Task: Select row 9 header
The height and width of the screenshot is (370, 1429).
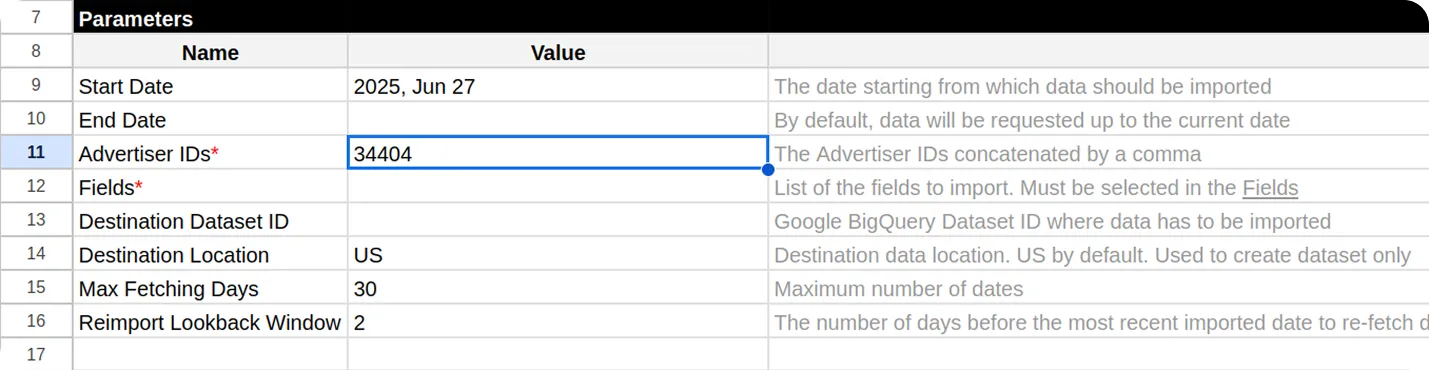Action: point(36,86)
